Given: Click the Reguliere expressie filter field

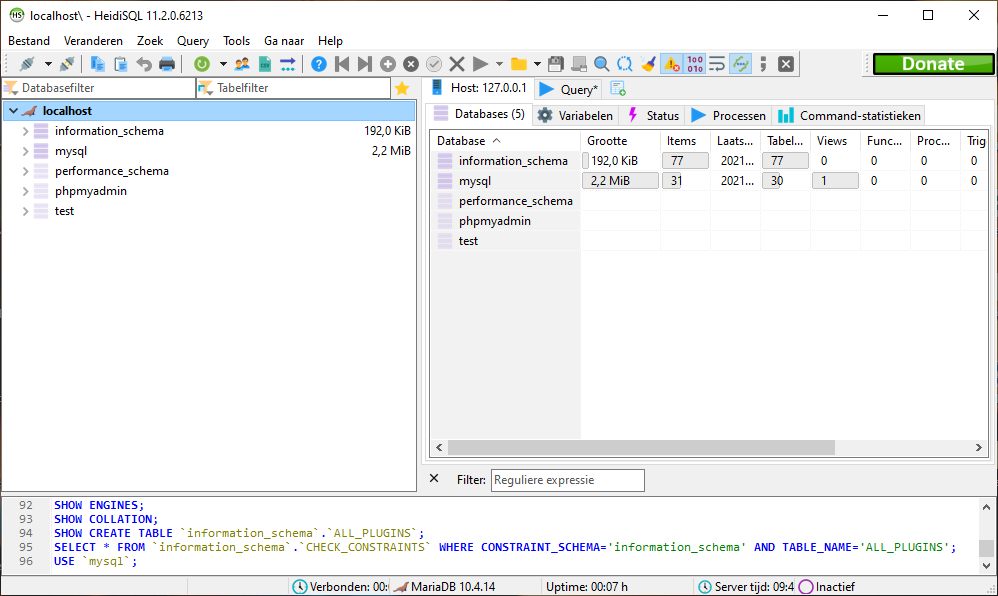Looking at the screenshot, I should 568,480.
